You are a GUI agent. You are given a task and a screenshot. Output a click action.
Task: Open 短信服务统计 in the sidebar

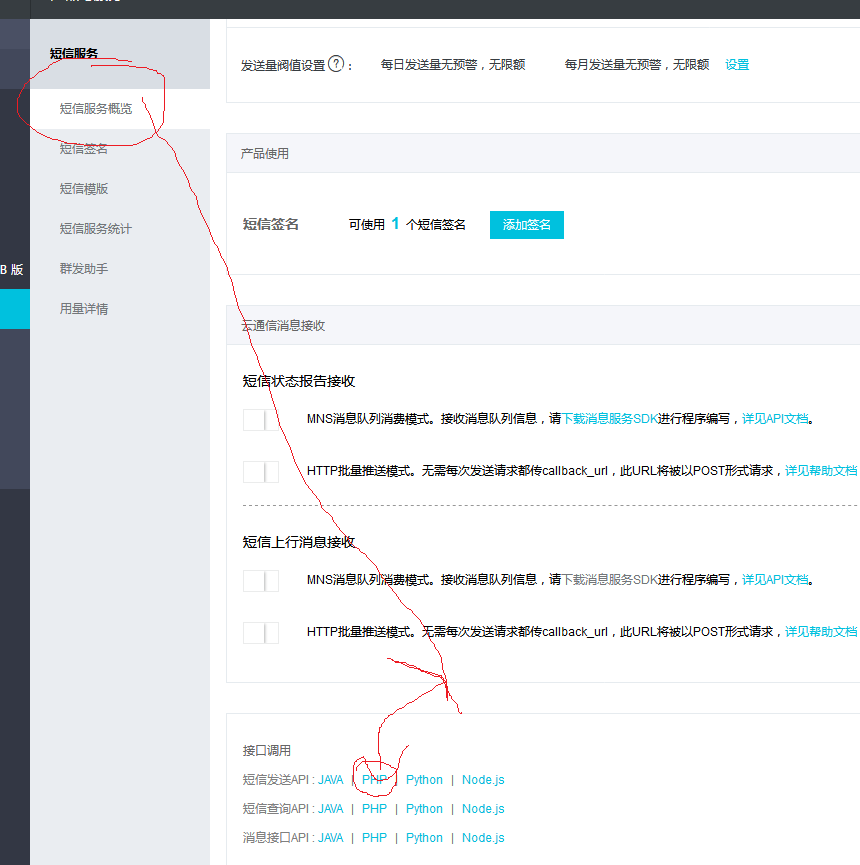tap(96, 229)
